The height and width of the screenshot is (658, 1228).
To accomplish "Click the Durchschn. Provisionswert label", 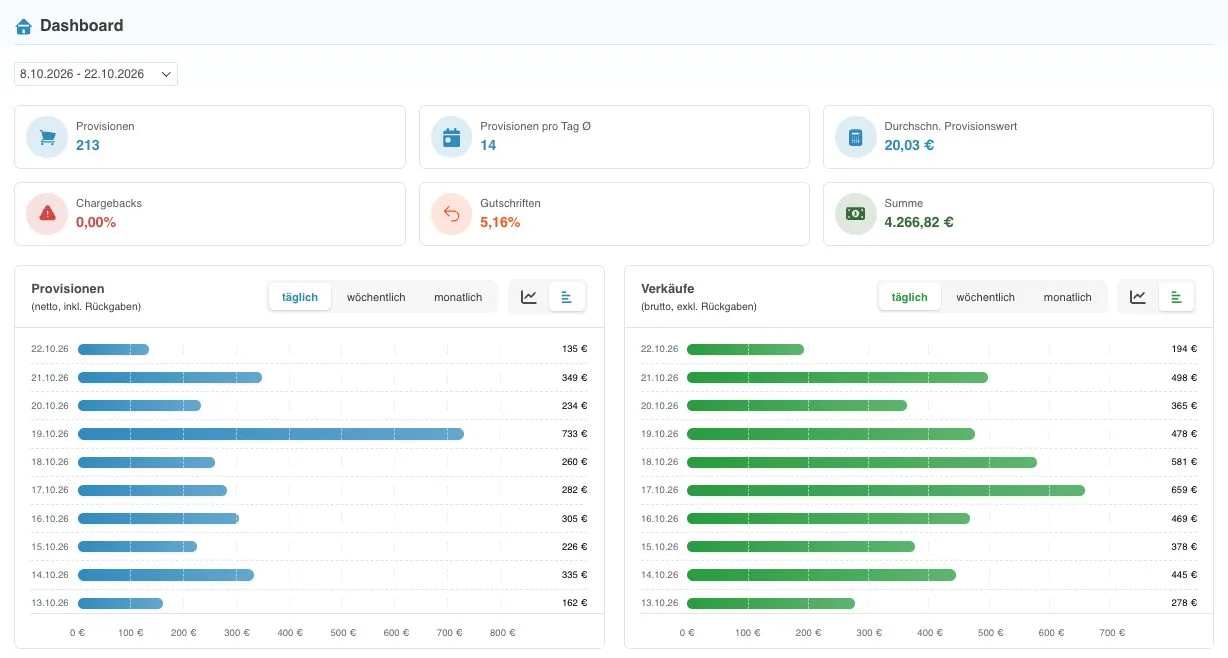I will [x=951, y=127].
